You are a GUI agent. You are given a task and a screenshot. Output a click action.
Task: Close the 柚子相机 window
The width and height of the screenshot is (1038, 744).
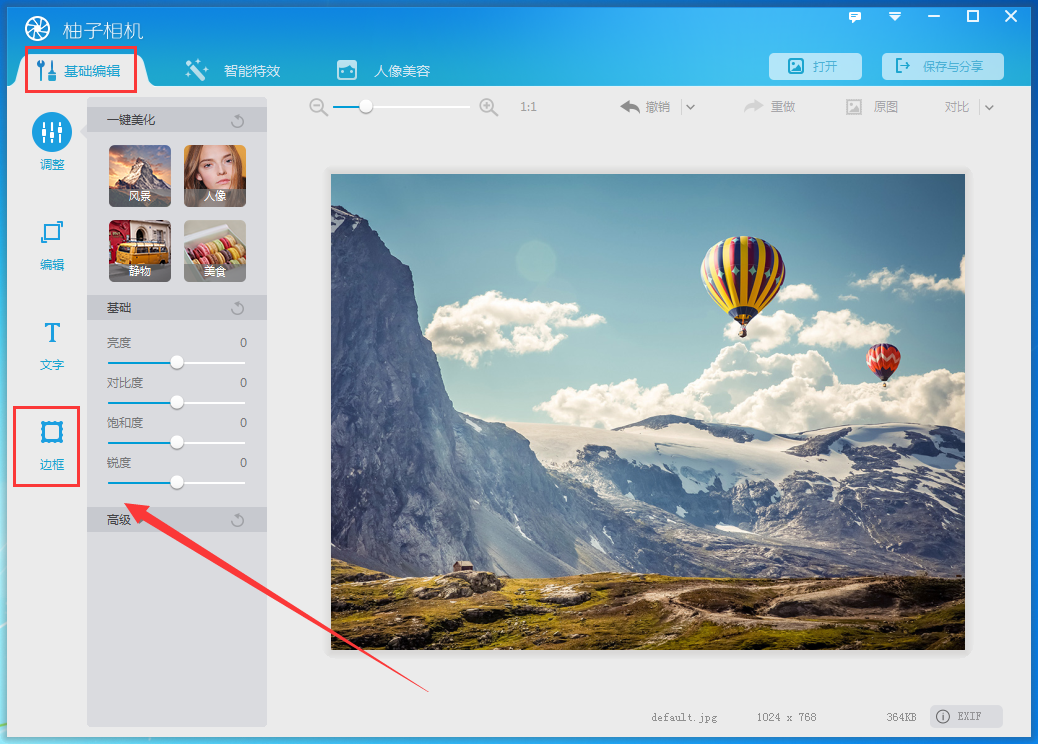(x=1011, y=17)
